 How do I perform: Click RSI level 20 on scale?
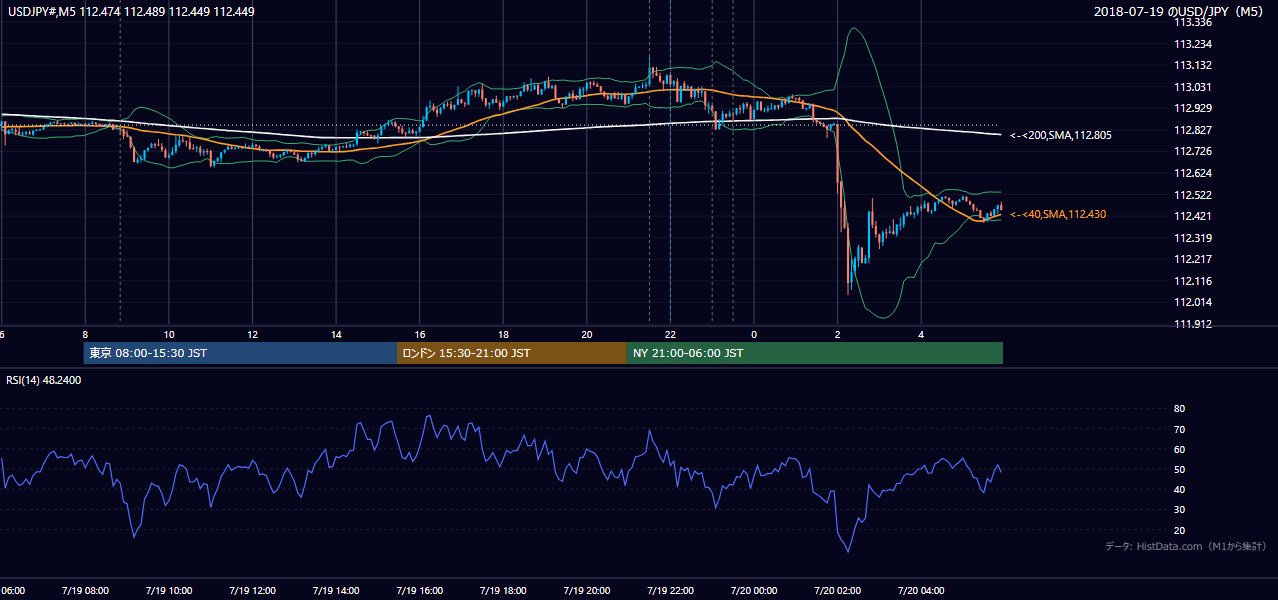click(x=1179, y=530)
